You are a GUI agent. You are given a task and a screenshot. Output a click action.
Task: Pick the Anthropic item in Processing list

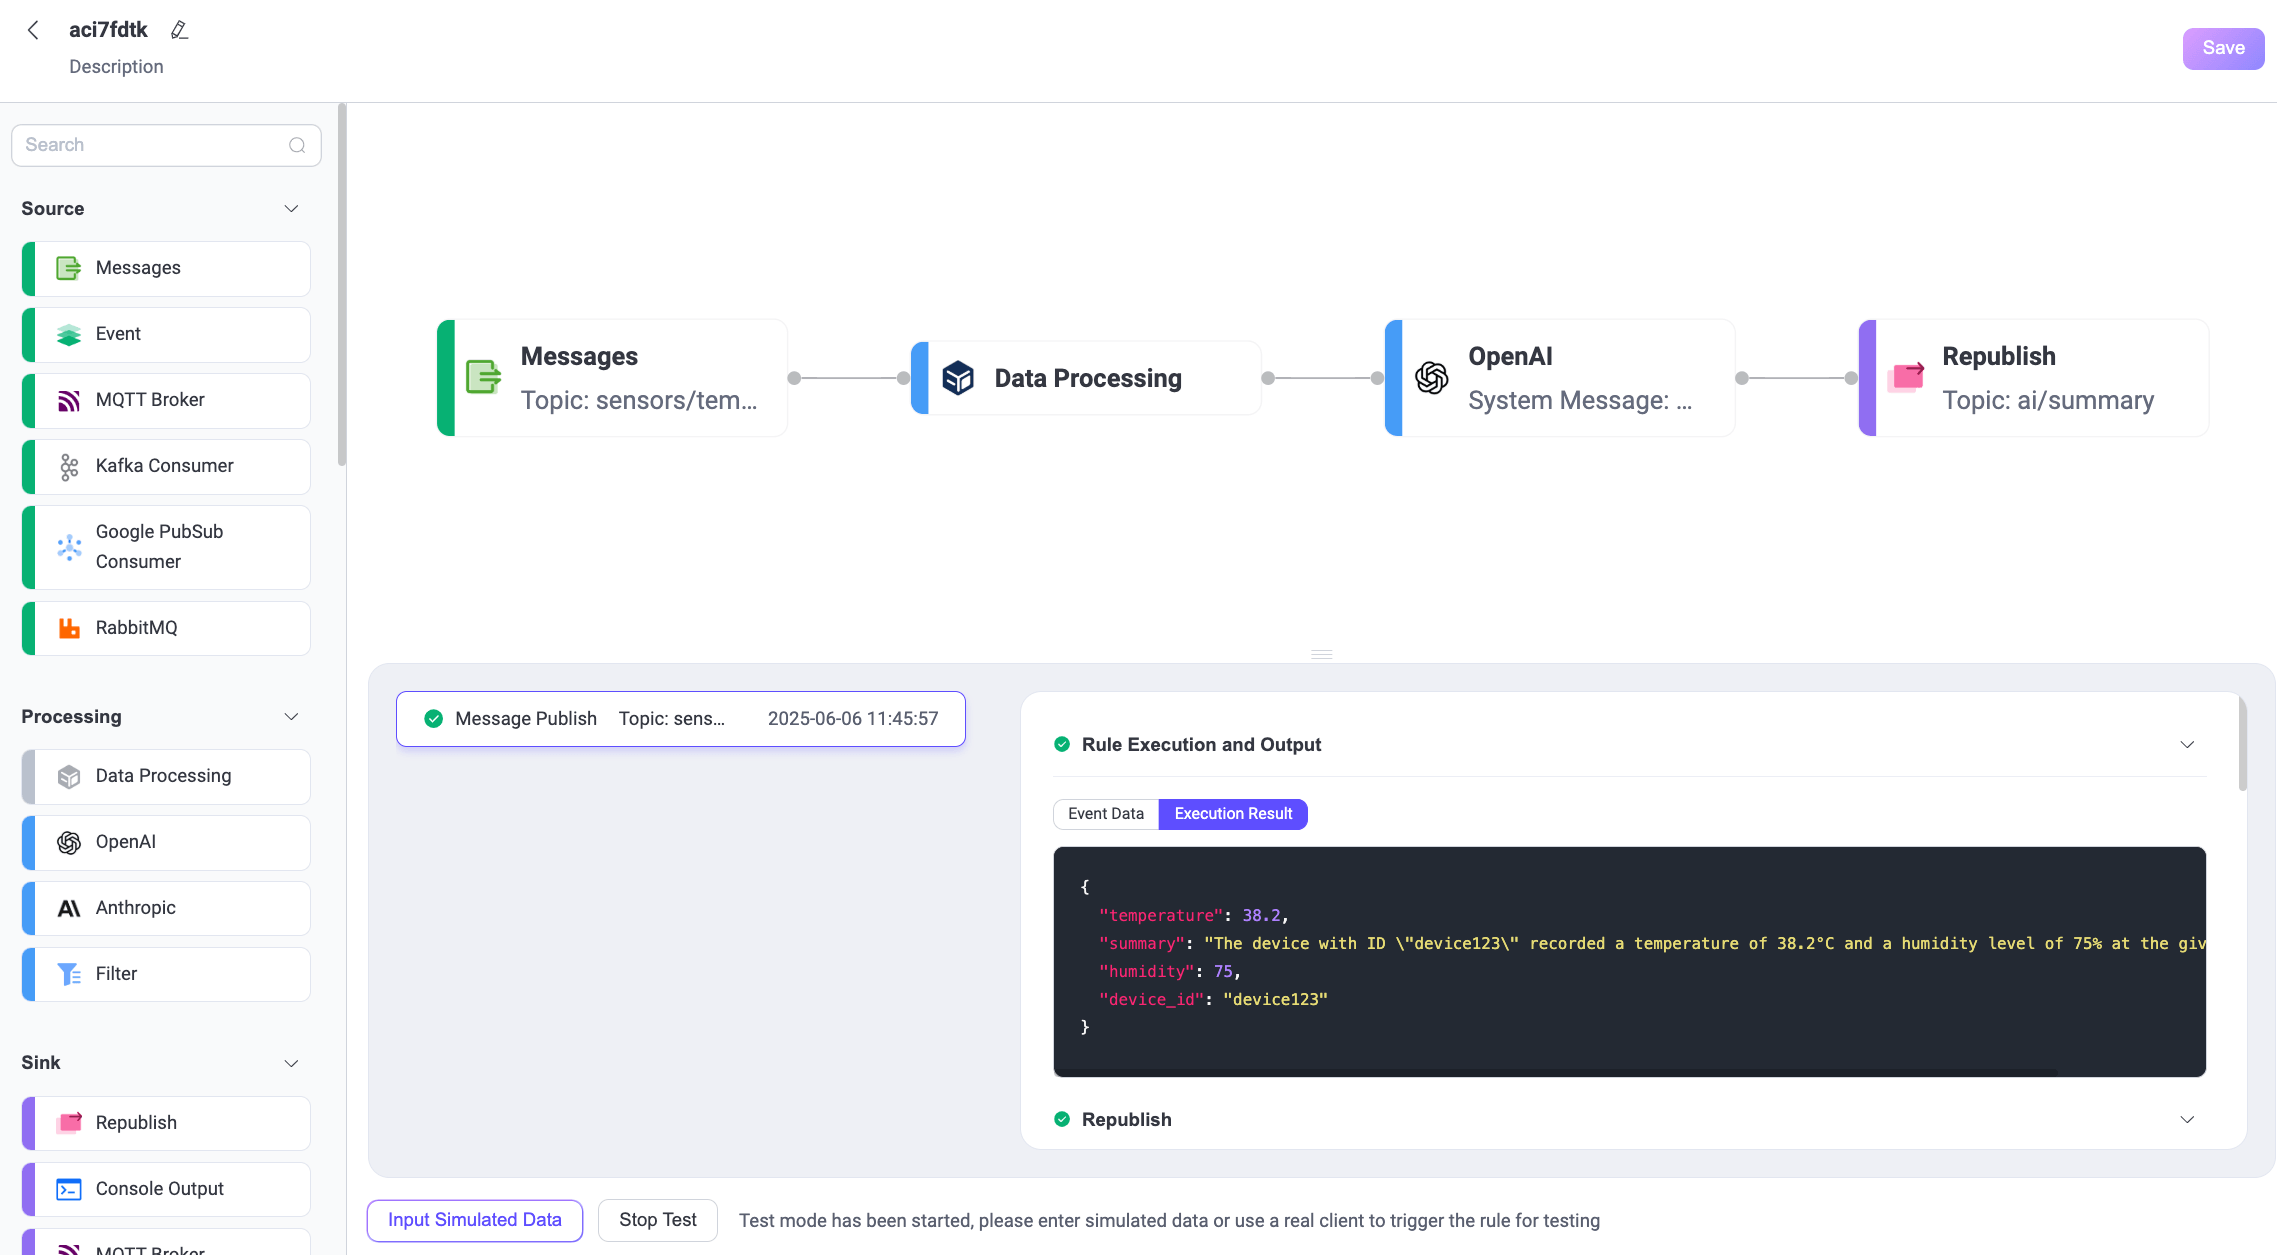[x=166, y=908]
